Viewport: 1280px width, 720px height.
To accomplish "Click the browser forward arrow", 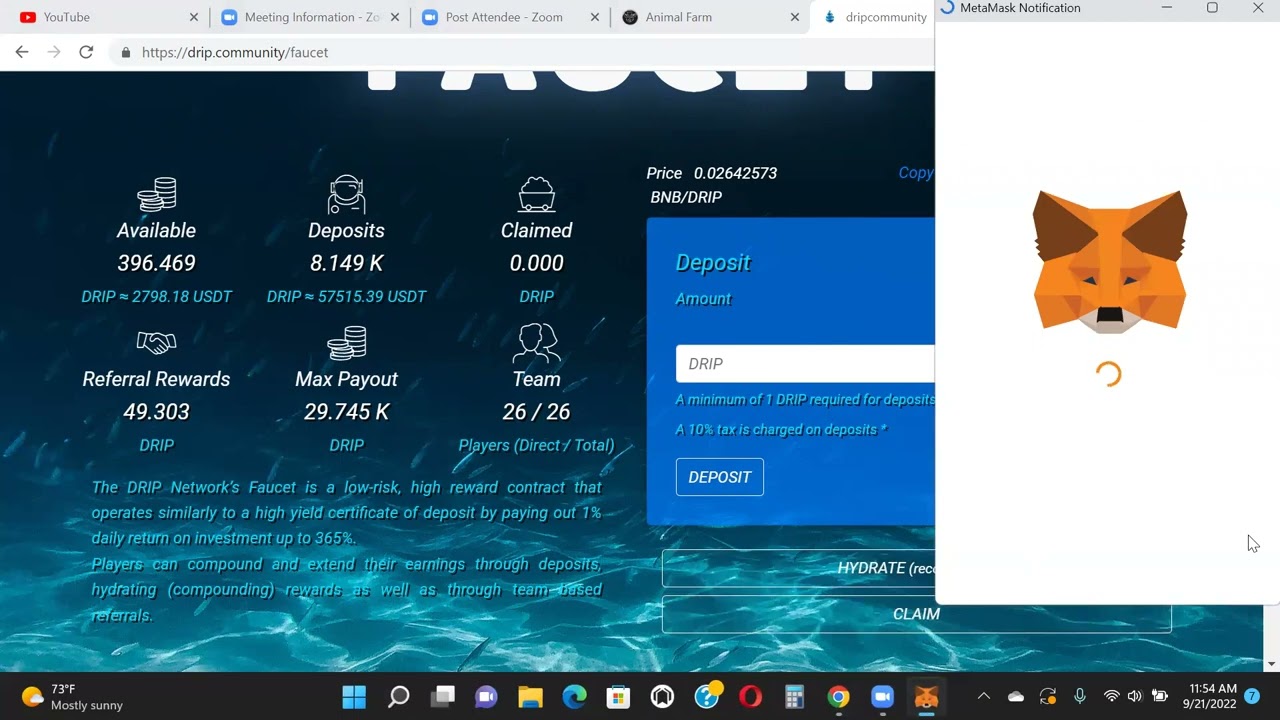I will pos(54,52).
